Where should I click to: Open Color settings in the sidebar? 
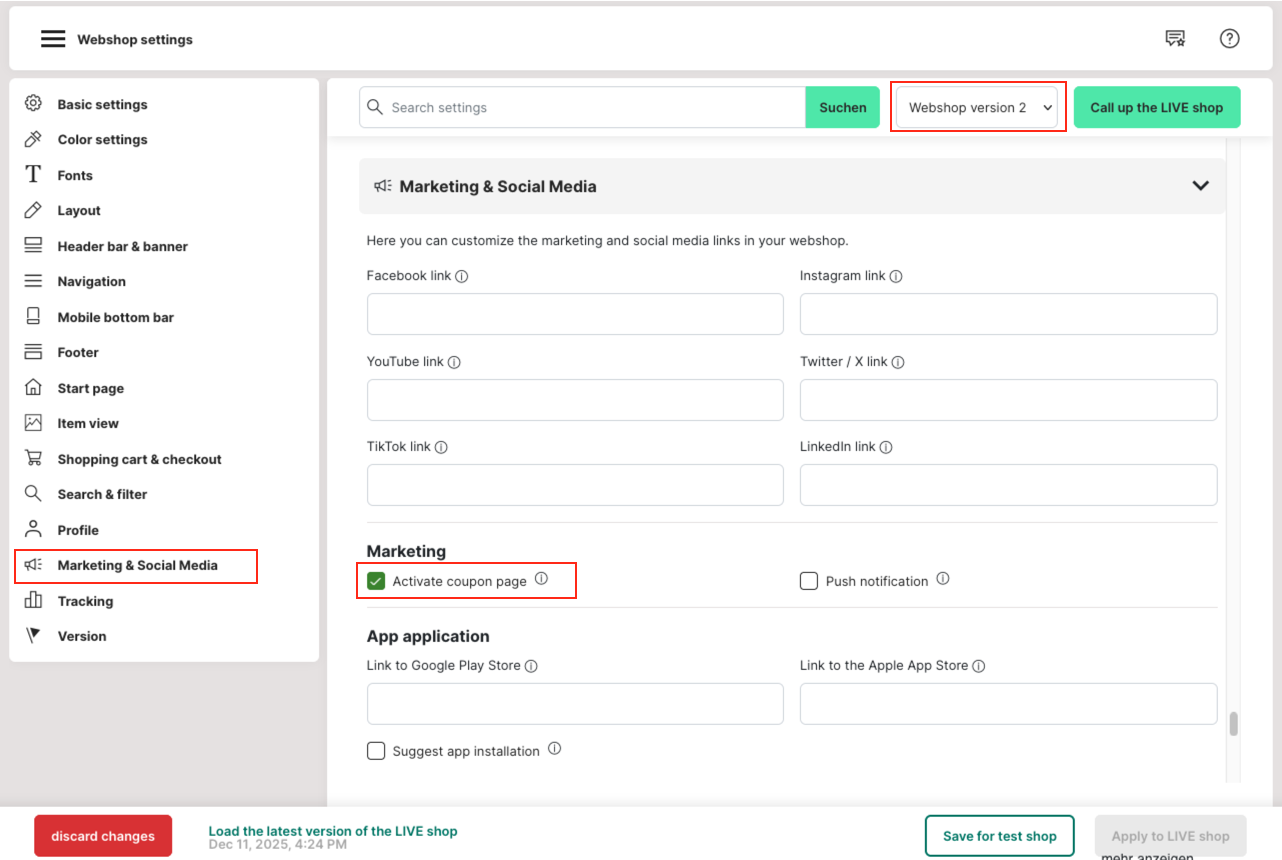tap(102, 140)
